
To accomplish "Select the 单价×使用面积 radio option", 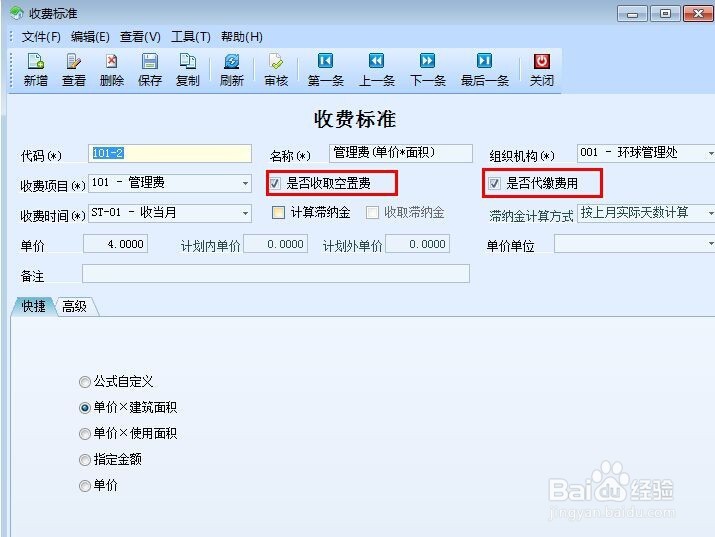I will (85, 434).
